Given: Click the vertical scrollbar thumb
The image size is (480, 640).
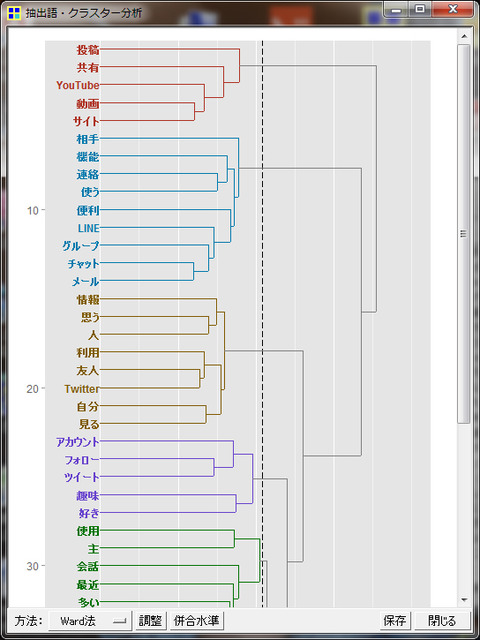Looking at the screenshot, I should pyautogui.click(x=464, y=234).
